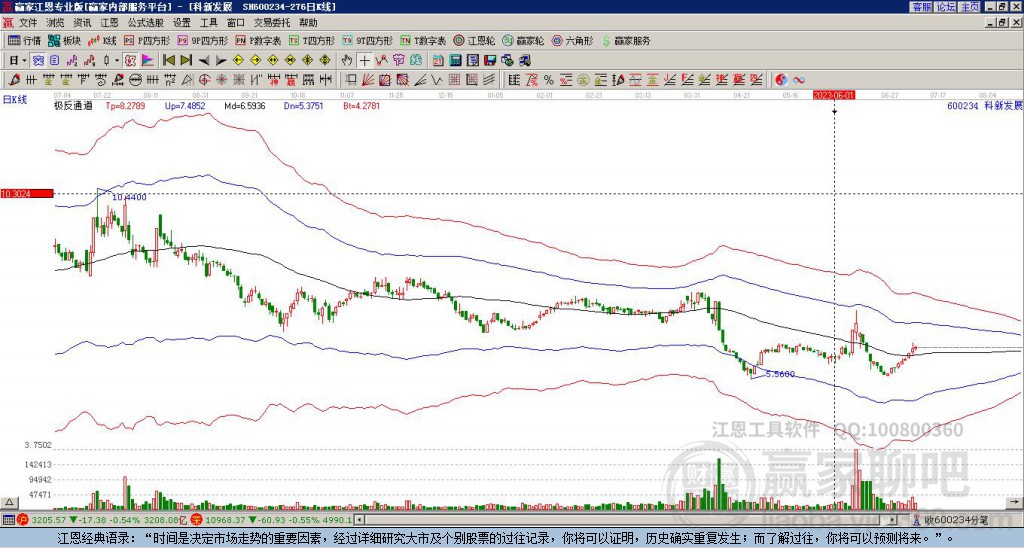Switch to the K线 chart view
Image resolution: width=1024 pixels, height=548 pixels.
tap(103, 40)
